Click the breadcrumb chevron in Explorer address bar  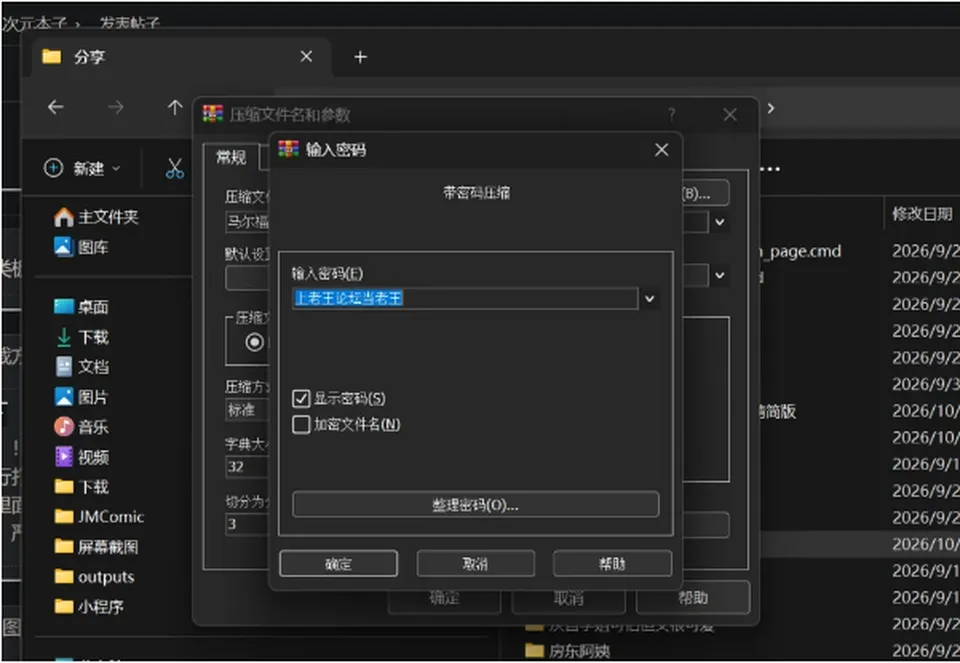[771, 108]
